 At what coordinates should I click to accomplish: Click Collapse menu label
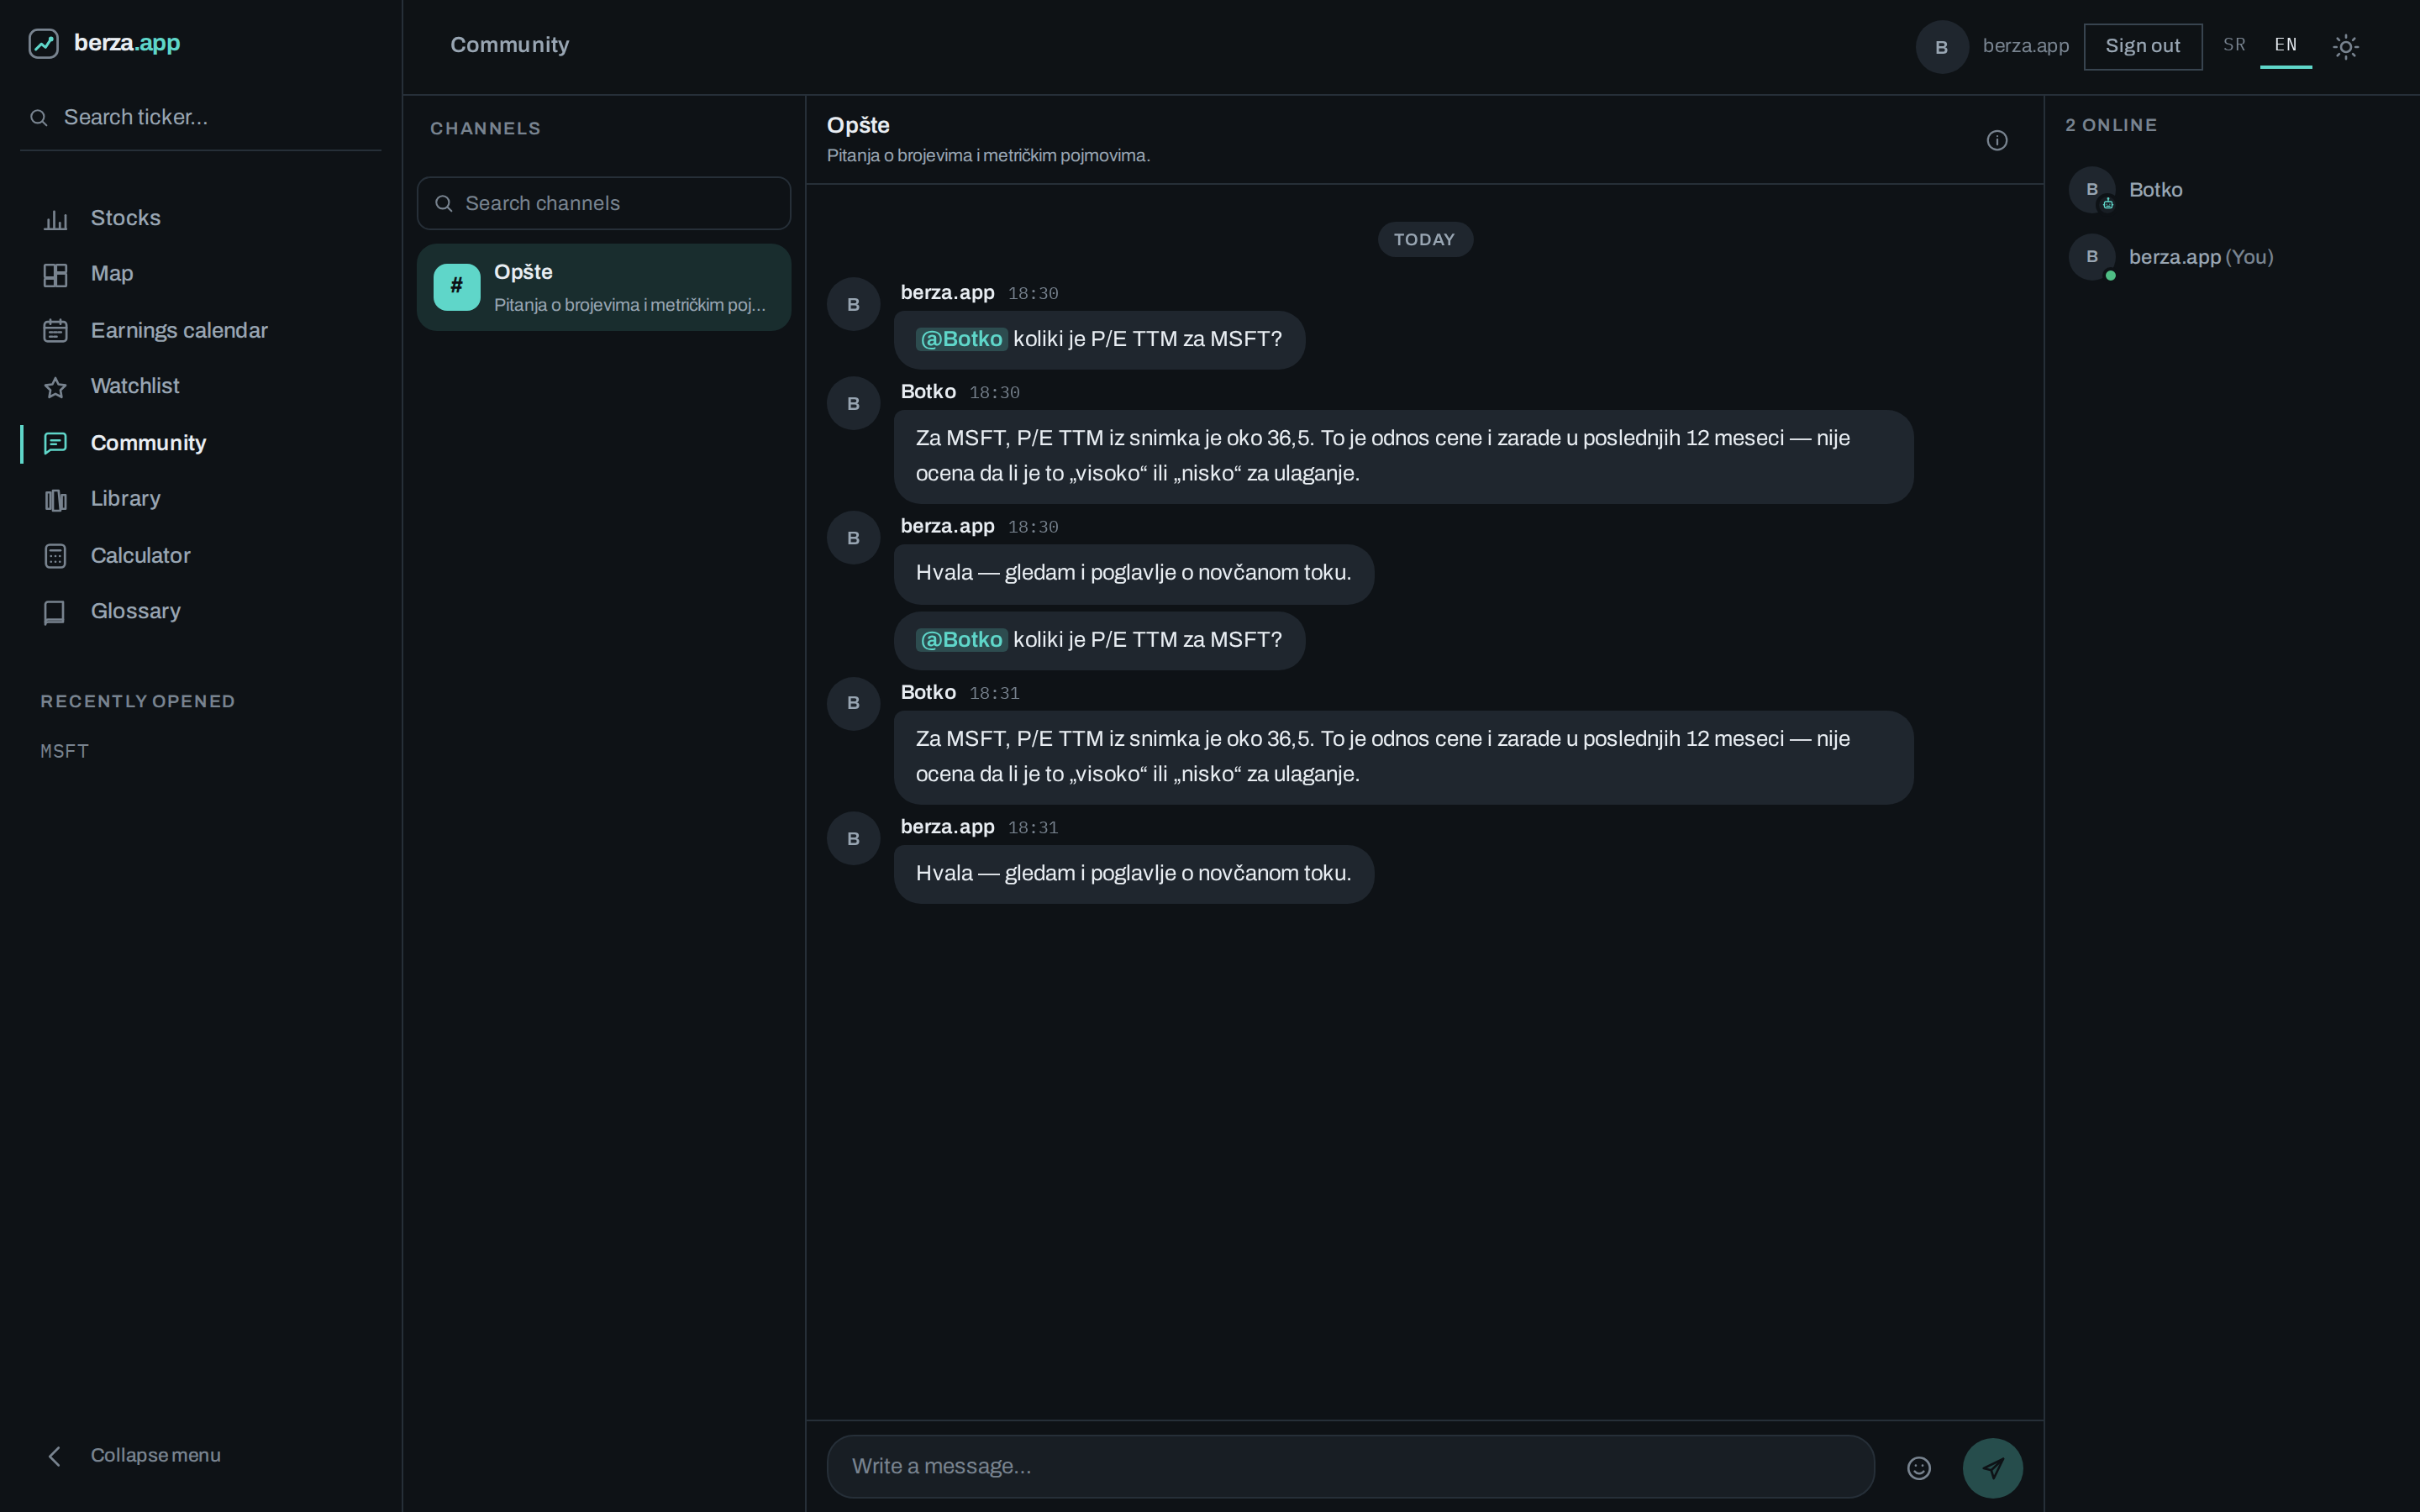[x=155, y=1456]
